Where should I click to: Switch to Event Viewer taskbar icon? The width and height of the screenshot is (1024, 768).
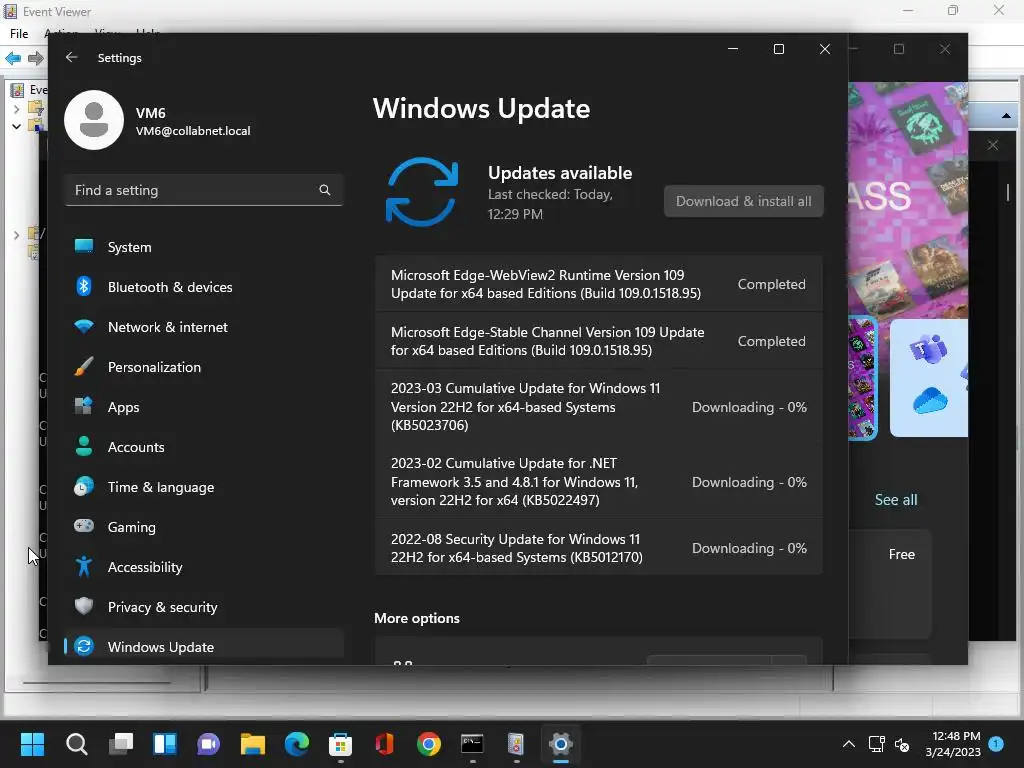(x=517, y=744)
